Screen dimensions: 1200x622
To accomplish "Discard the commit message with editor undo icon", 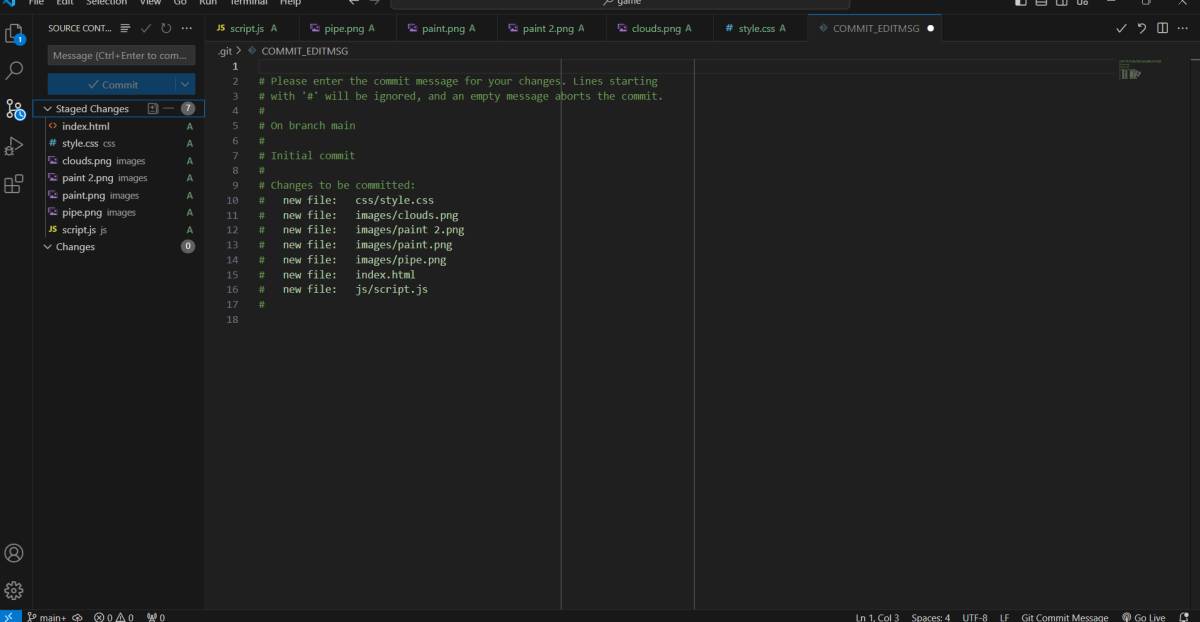I will 1142,28.
